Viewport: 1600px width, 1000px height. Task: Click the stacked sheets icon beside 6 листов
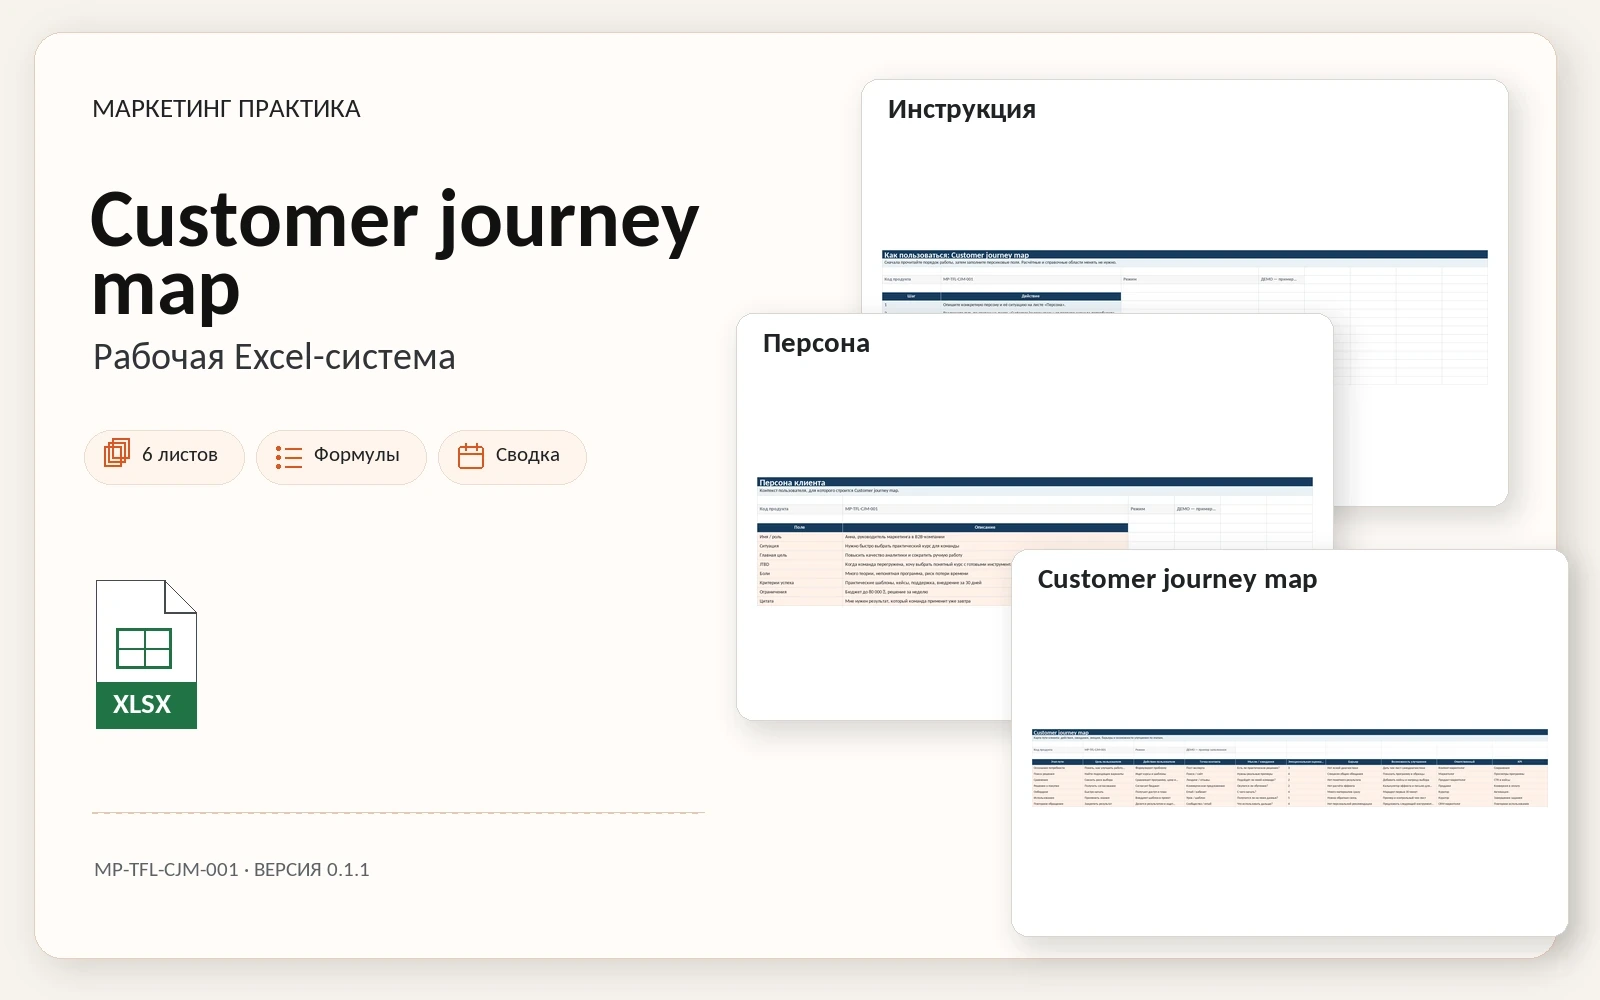click(117, 453)
